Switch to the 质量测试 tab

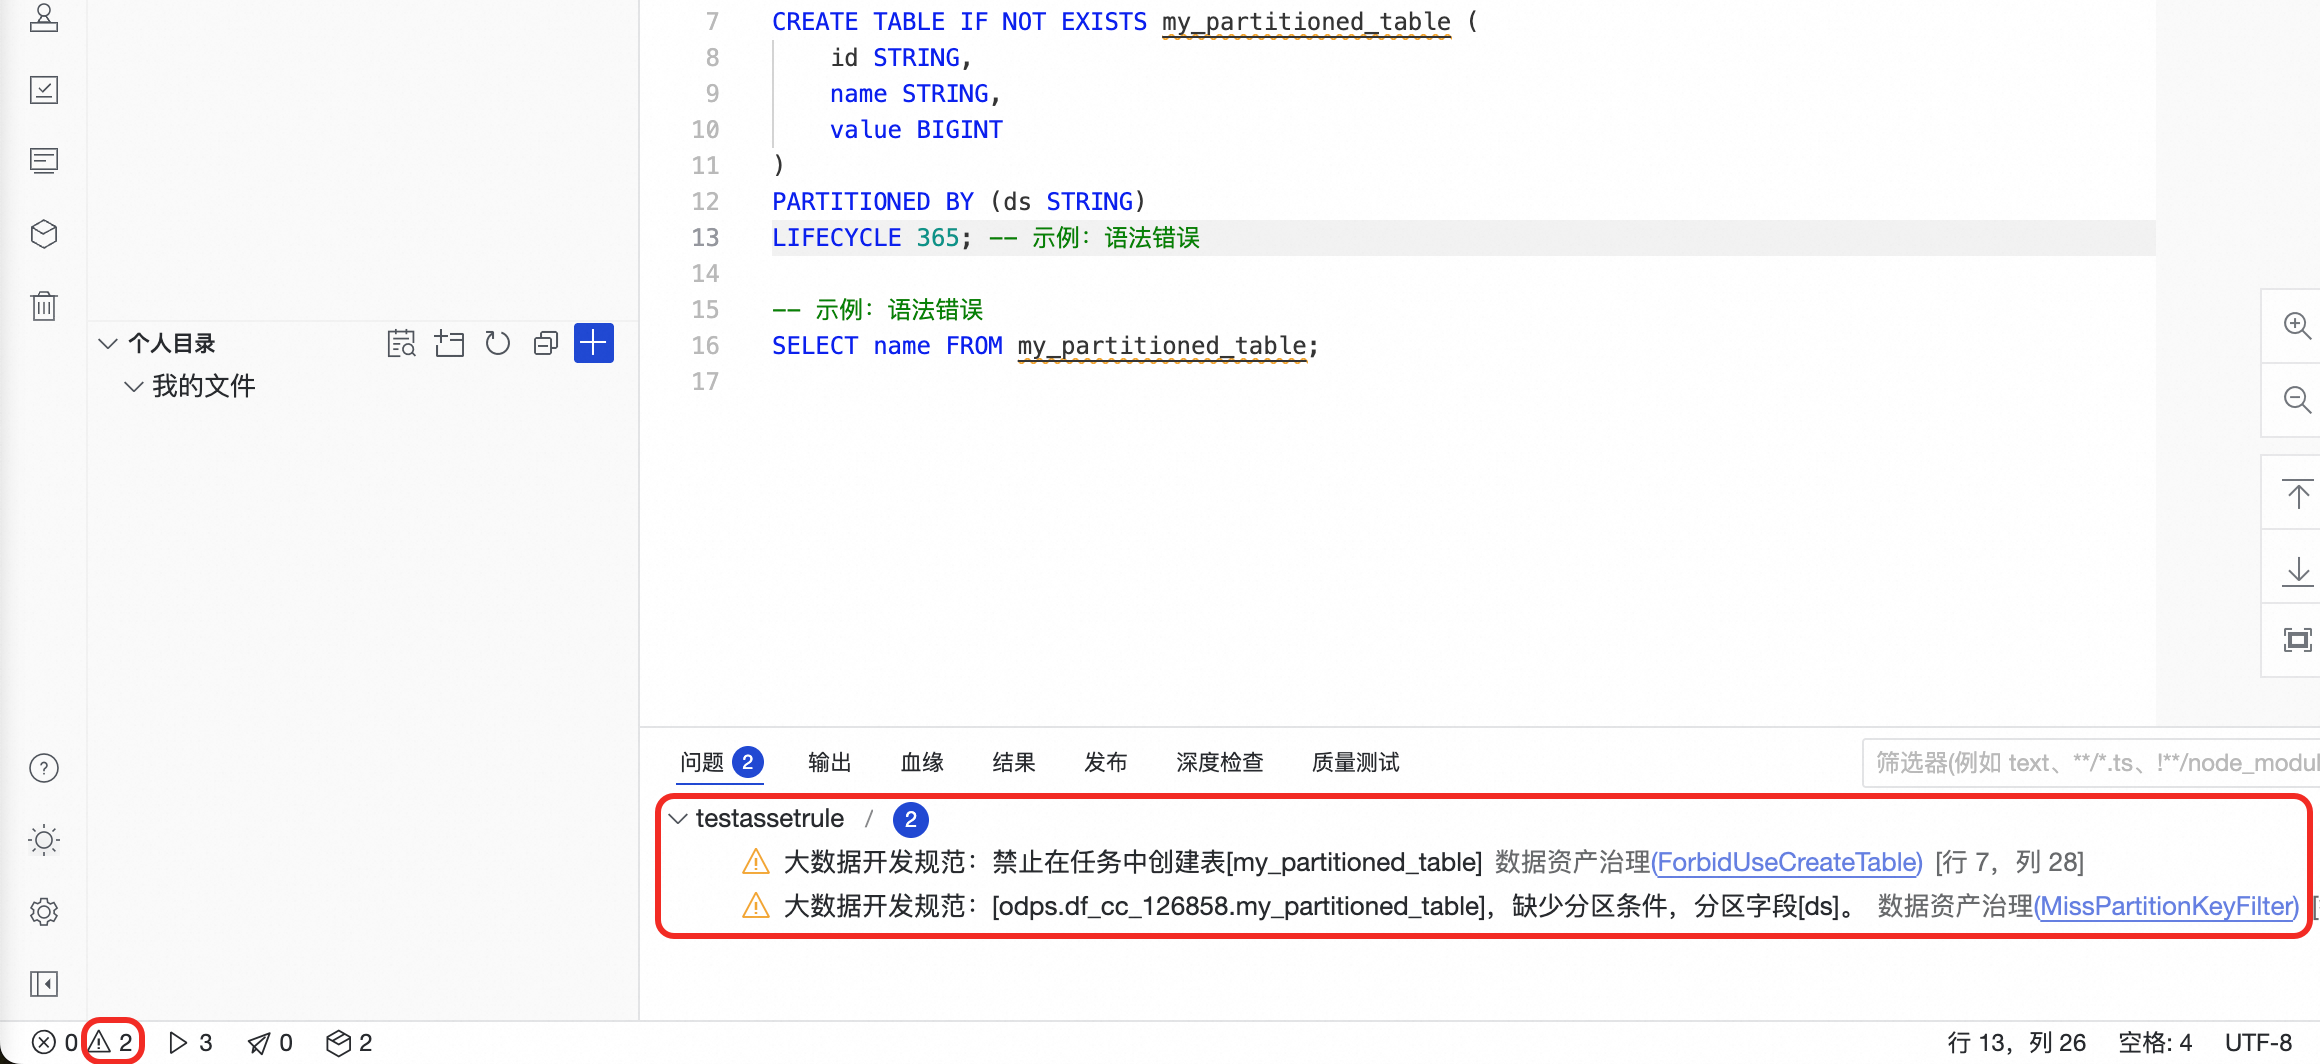point(1356,762)
